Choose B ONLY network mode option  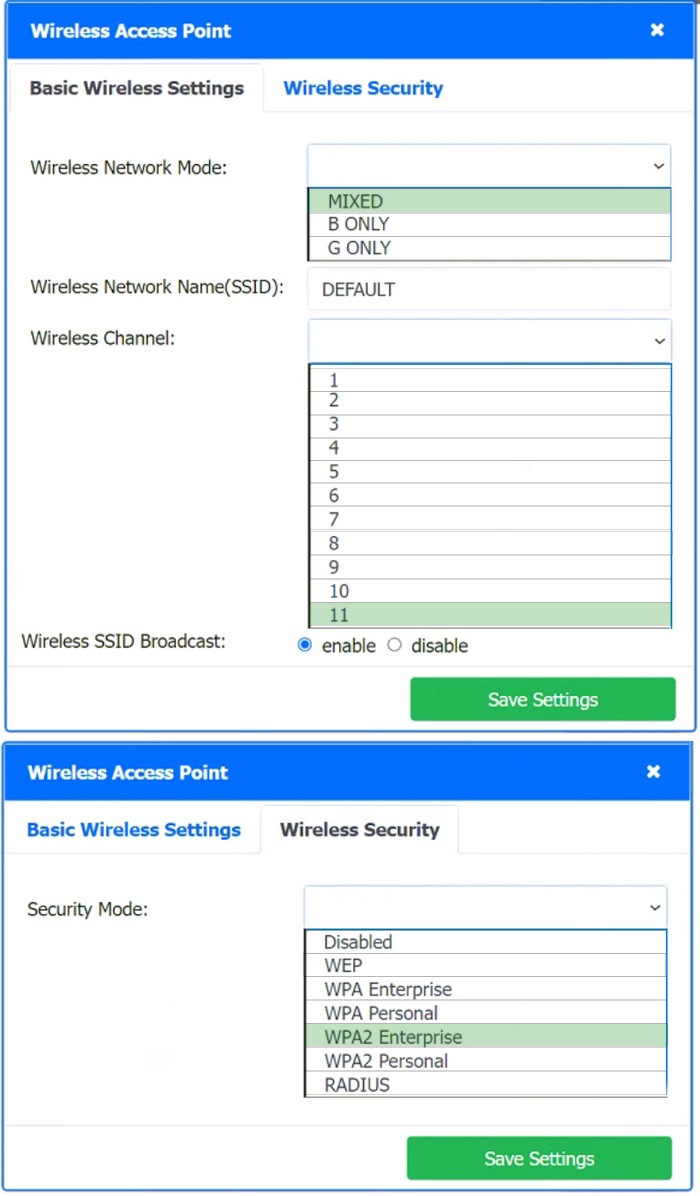click(490, 224)
